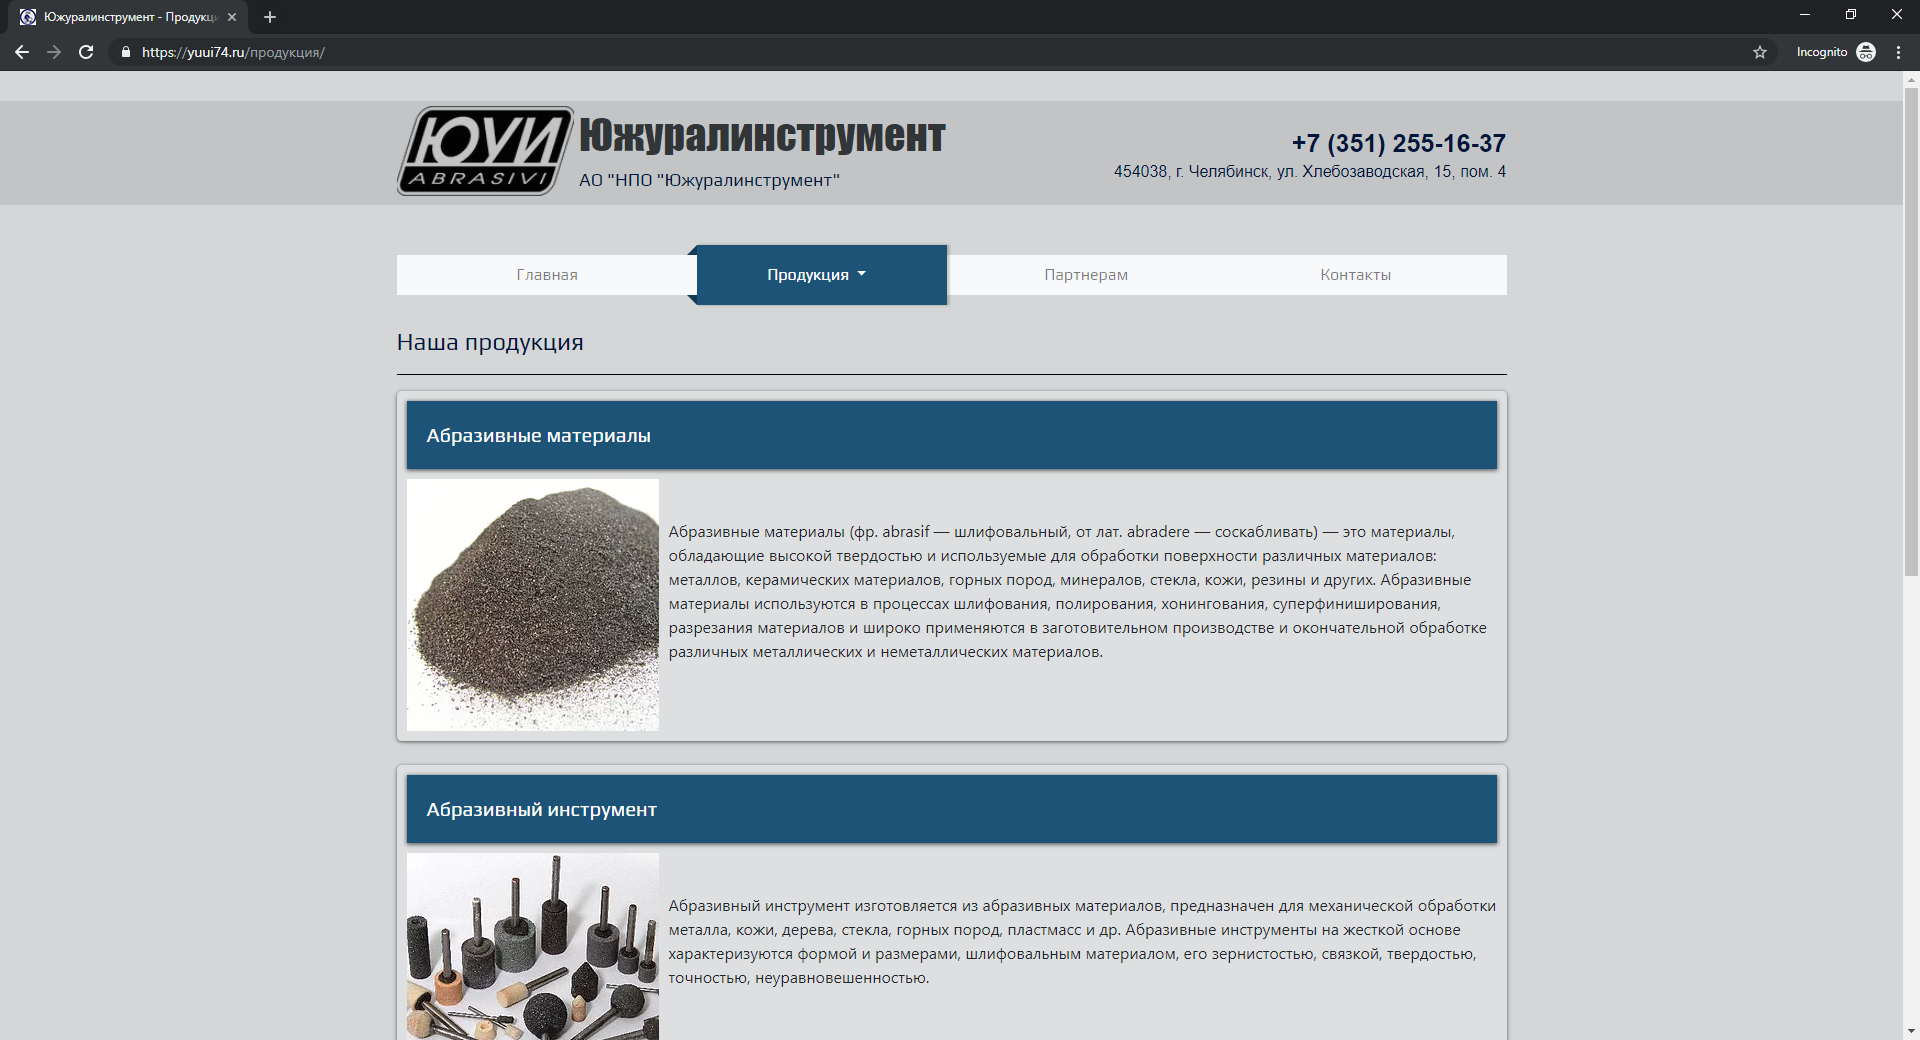1920x1040 pixels.
Task: Open the Партнерам menu item
Action: point(1085,275)
